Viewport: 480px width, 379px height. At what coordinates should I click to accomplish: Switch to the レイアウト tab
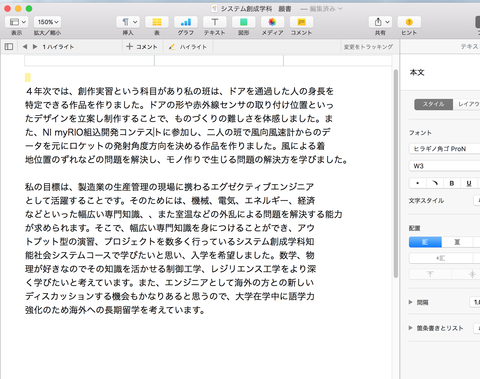[x=467, y=104]
